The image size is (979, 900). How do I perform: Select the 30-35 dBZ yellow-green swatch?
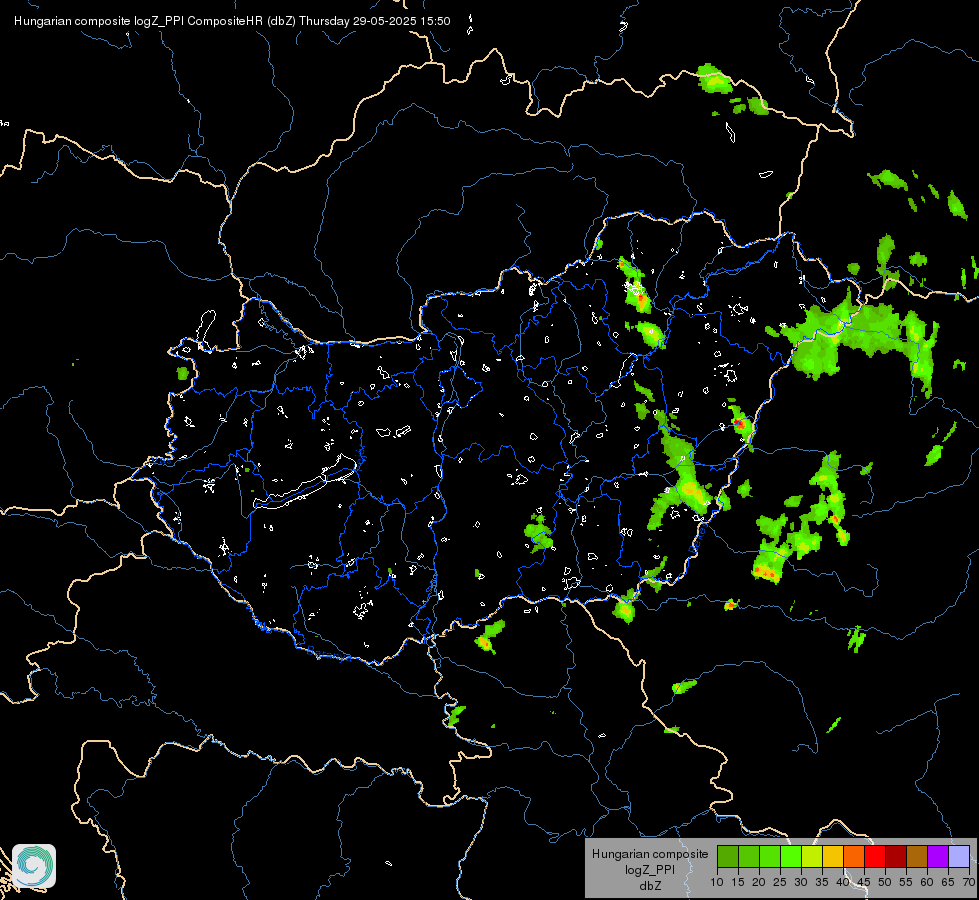812,856
